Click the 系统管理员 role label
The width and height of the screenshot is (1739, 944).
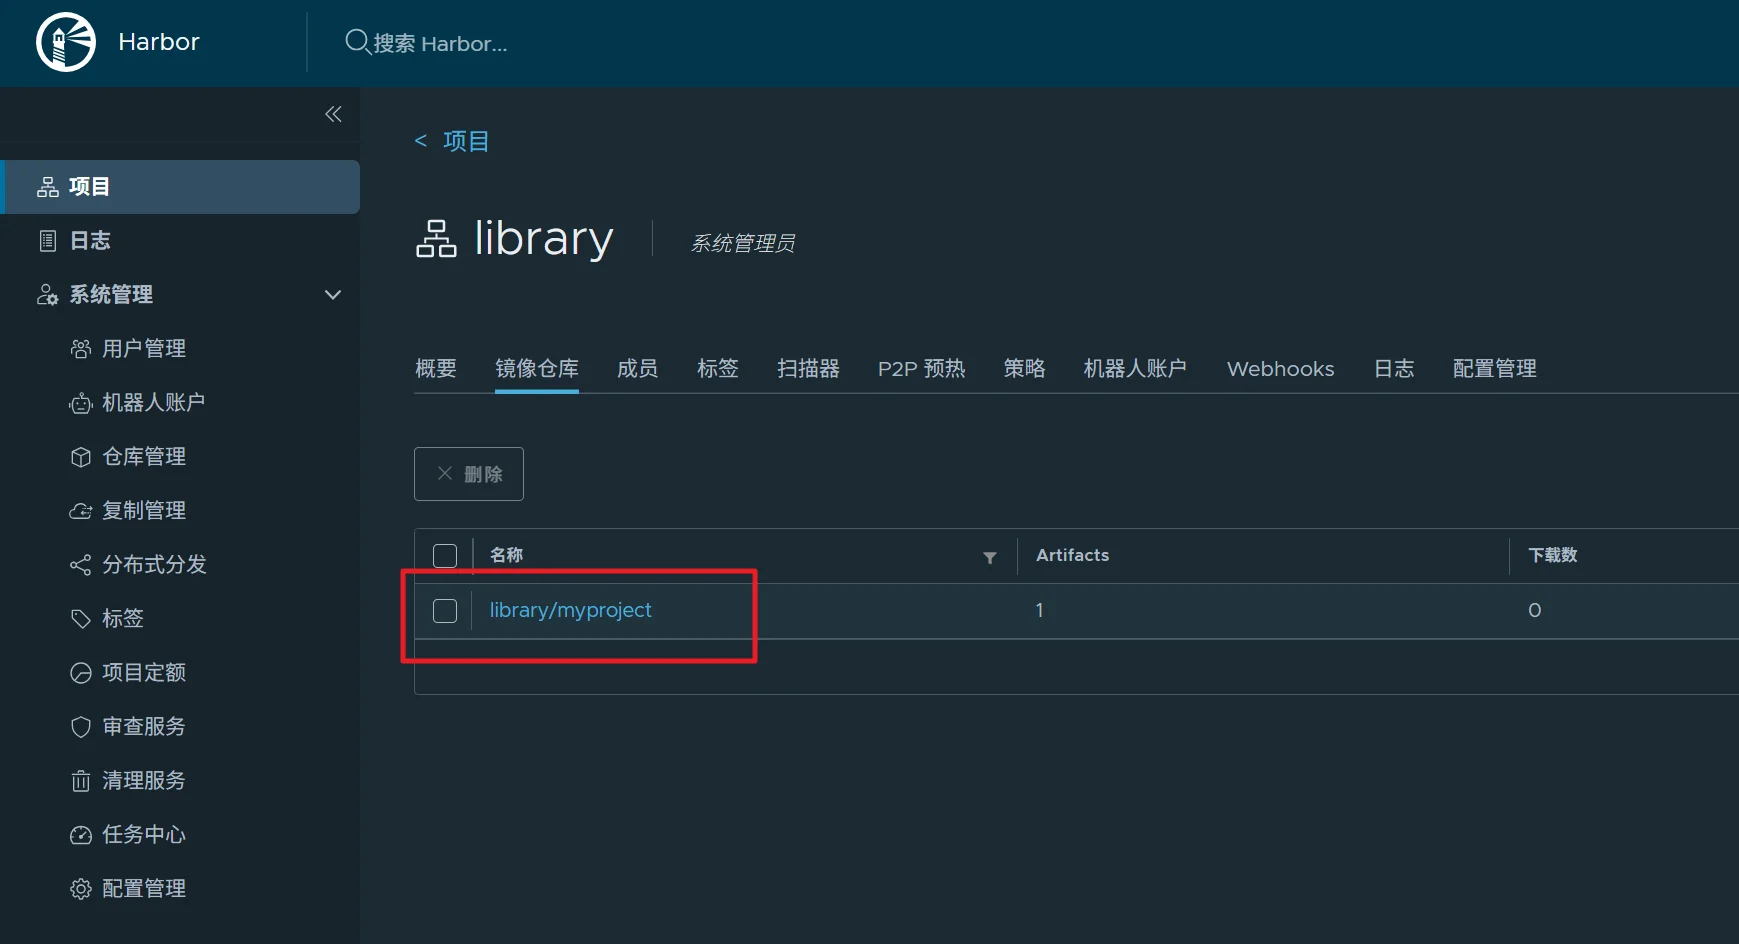tap(743, 243)
